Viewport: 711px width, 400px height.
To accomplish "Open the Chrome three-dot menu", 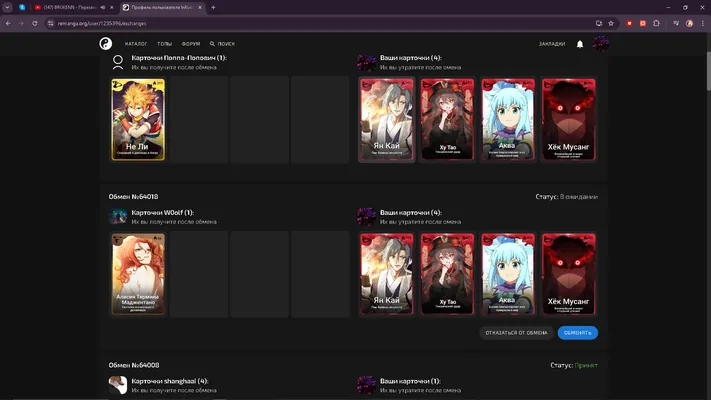I will point(703,24).
